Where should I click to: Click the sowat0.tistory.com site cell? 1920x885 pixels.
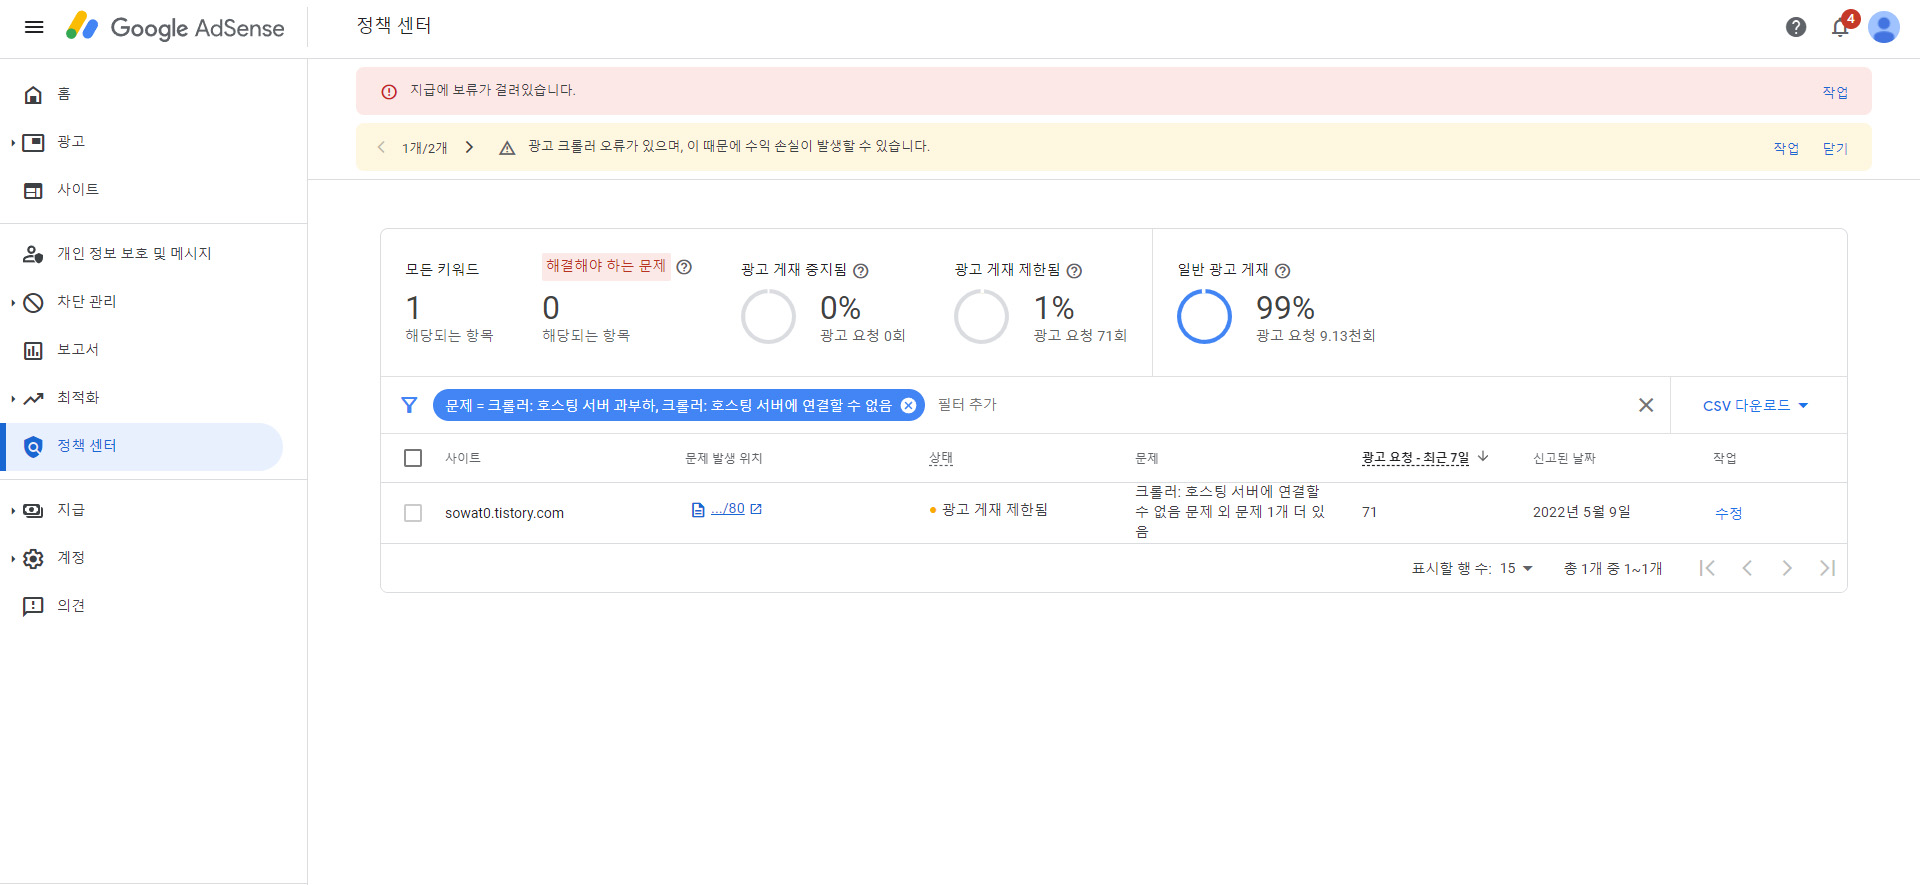pos(504,513)
